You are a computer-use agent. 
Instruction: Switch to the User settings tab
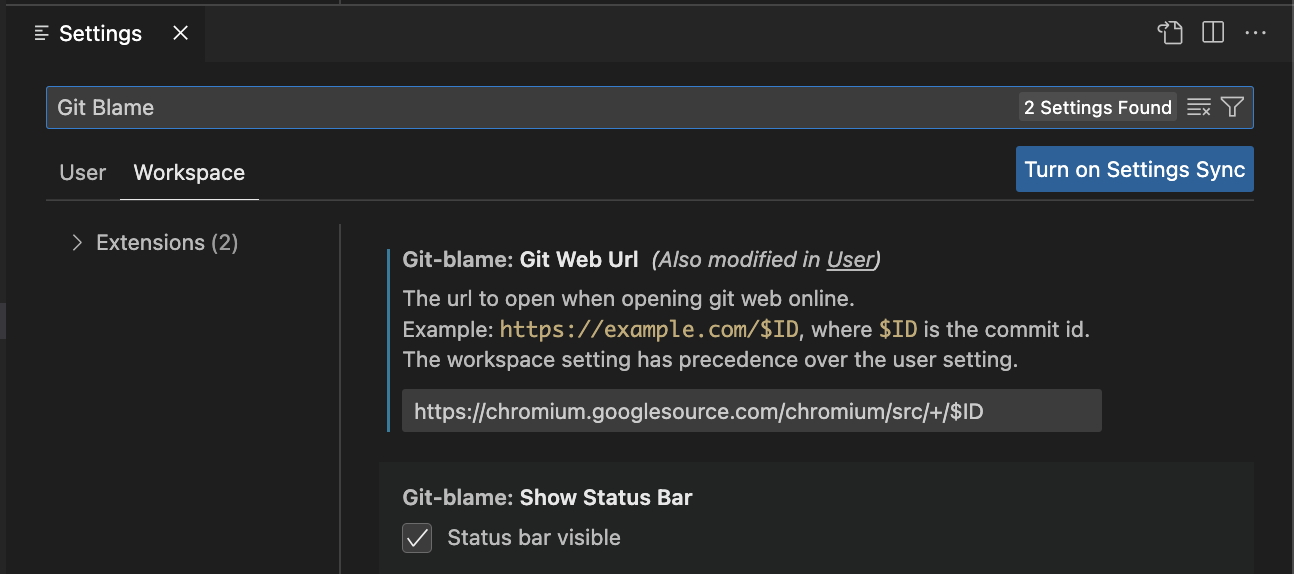[83, 172]
